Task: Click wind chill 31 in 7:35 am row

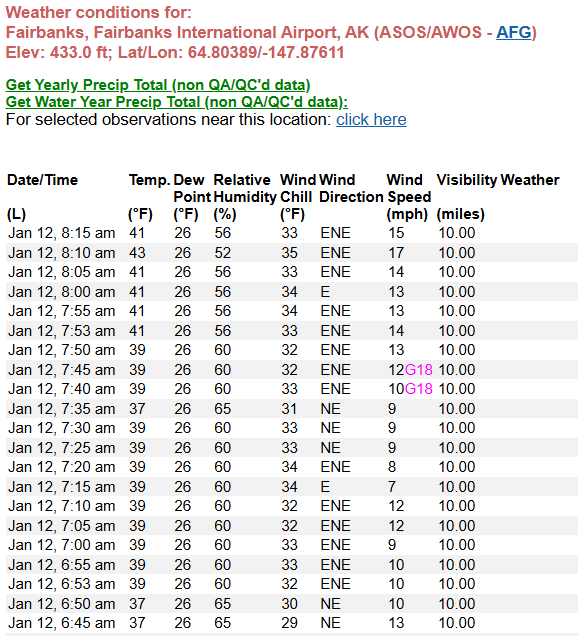Action: (289, 408)
